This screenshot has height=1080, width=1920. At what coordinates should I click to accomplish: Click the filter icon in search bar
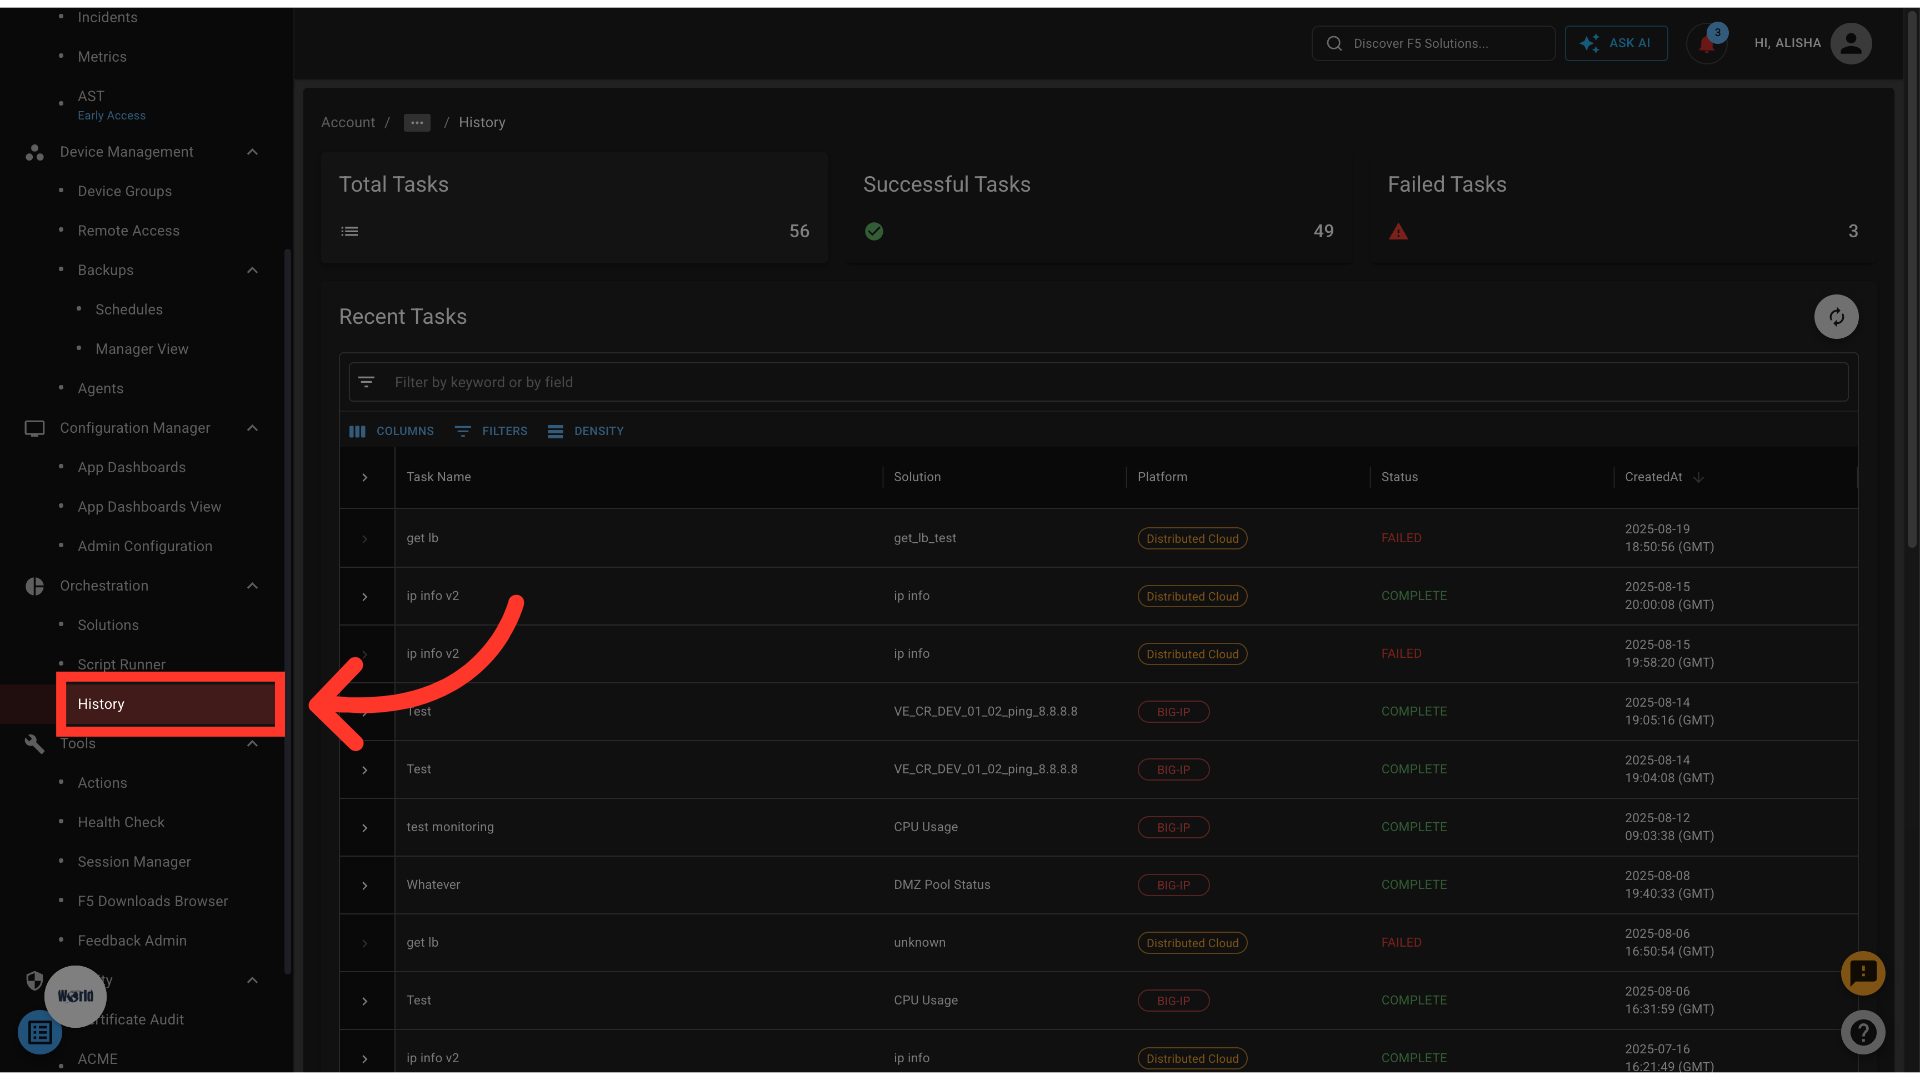click(x=367, y=382)
